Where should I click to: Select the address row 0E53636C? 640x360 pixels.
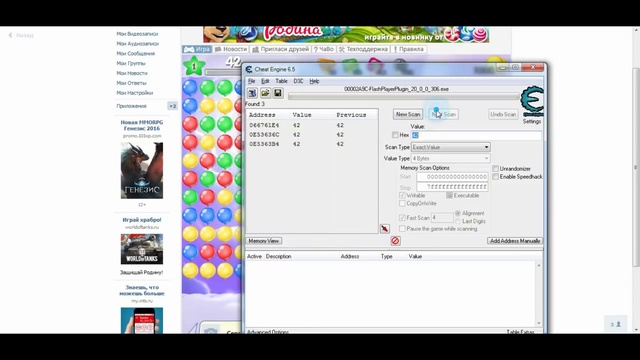[312, 135]
